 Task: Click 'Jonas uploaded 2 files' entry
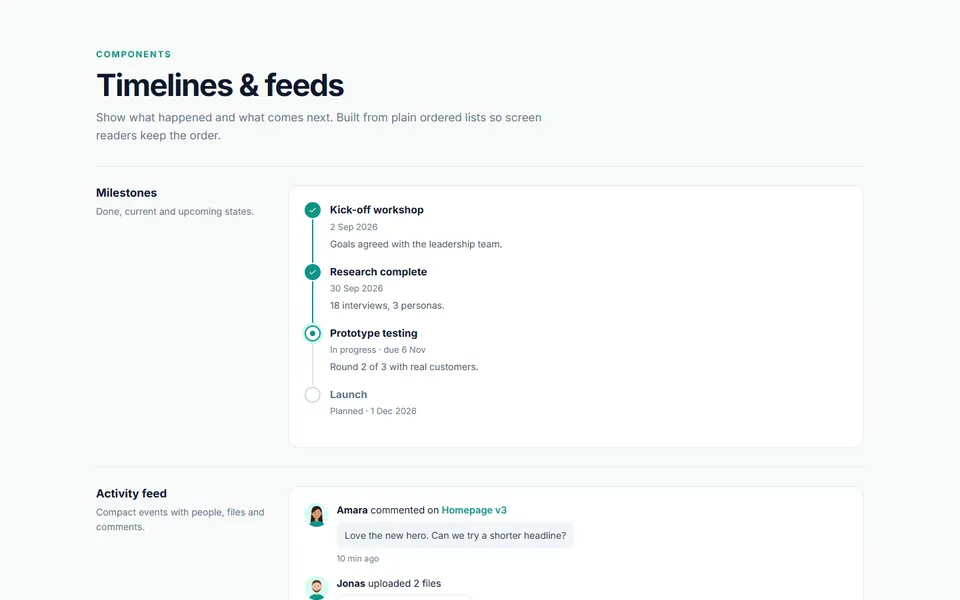pyautogui.click(x=389, y=583)
